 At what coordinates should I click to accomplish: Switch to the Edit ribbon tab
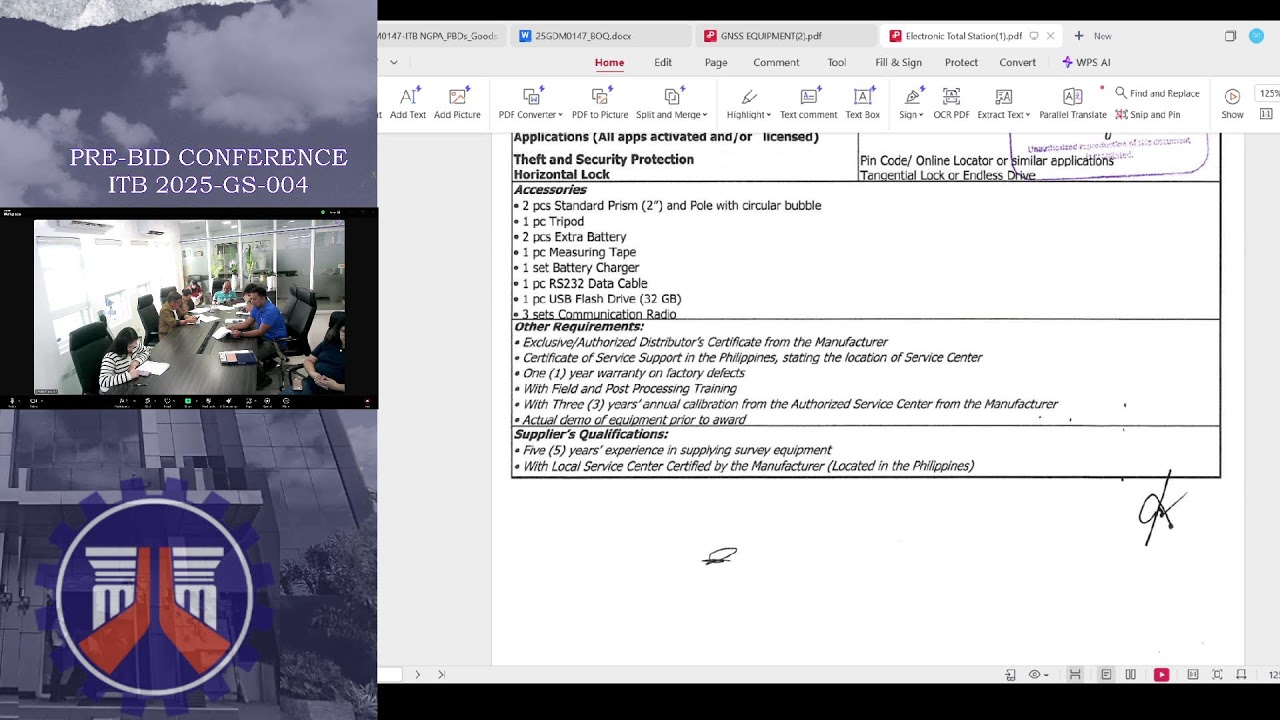(x=663, y=62)
